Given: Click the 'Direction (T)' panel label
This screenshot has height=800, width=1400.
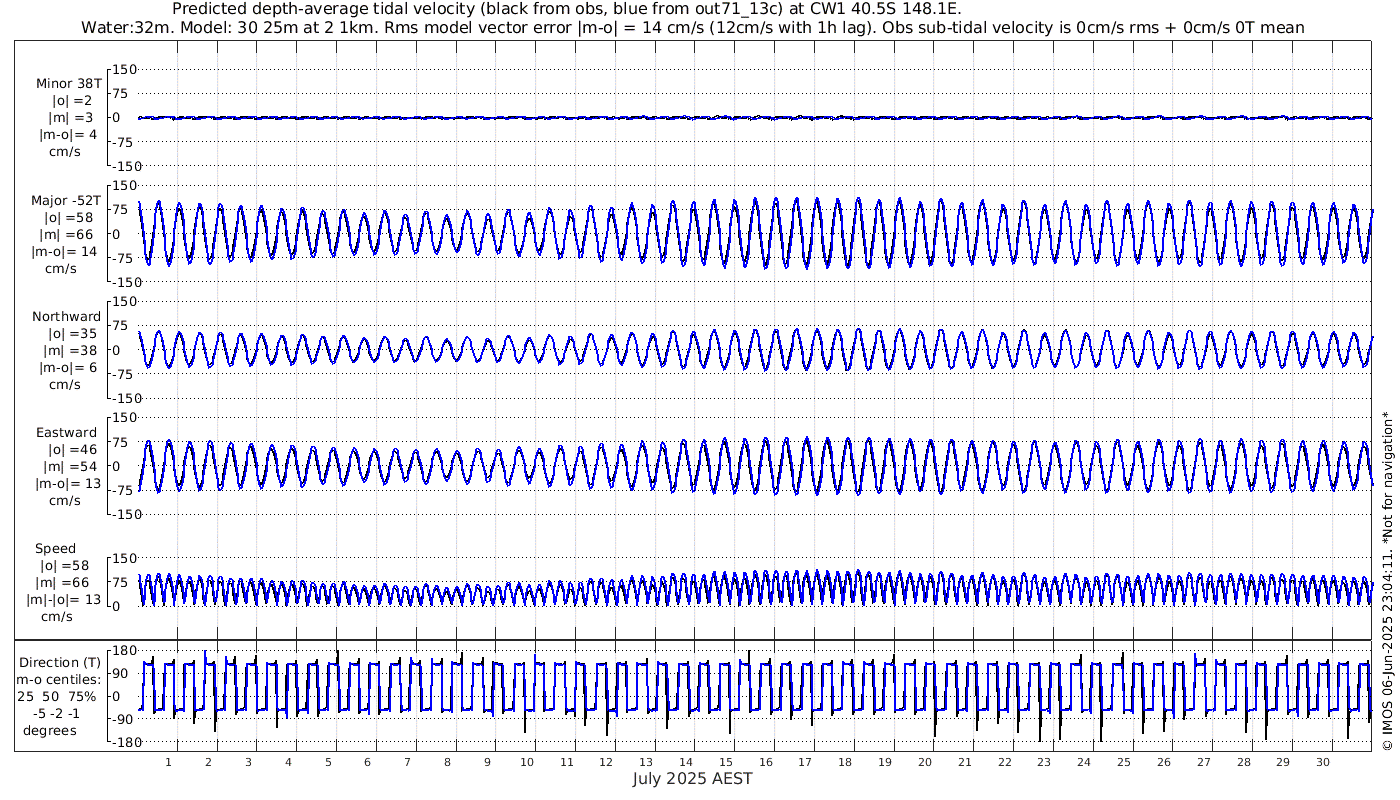Looking at the screenshot, I should (61, 663).
